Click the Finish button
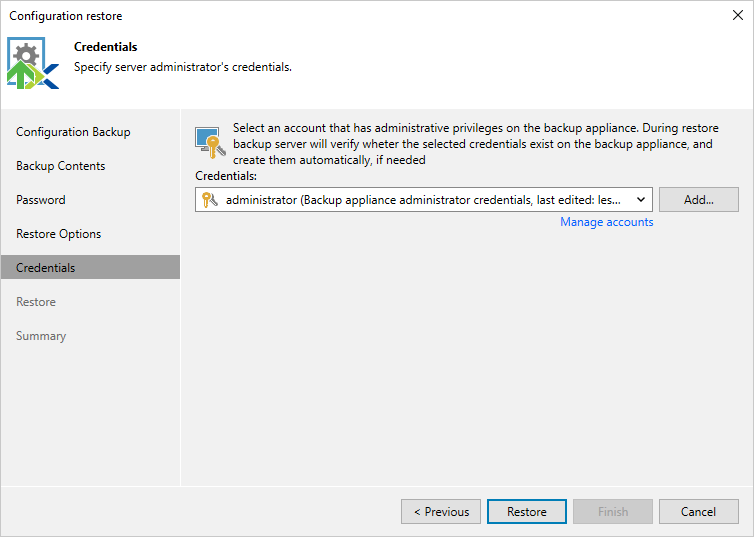754x537 pixels. 613,512
